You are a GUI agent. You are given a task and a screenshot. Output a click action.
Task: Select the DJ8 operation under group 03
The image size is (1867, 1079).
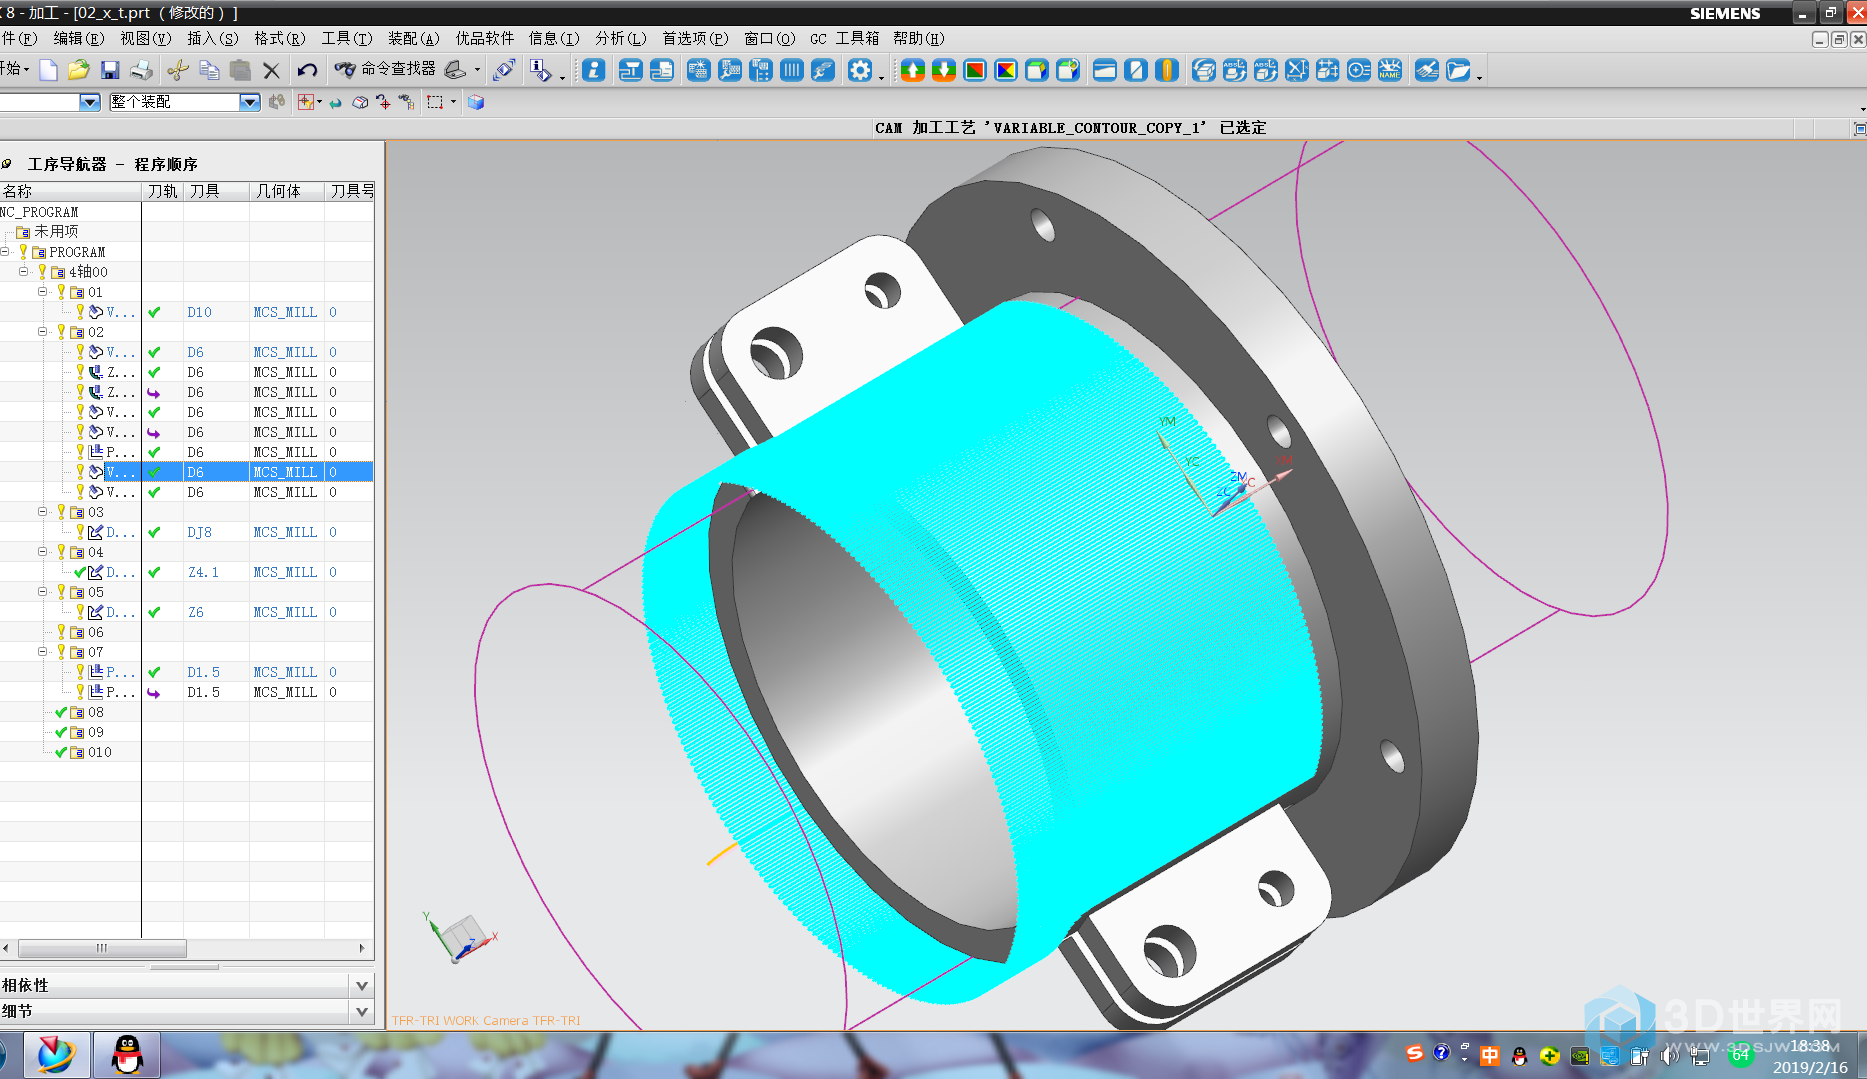pyautogui.click(x=187, y=532)
